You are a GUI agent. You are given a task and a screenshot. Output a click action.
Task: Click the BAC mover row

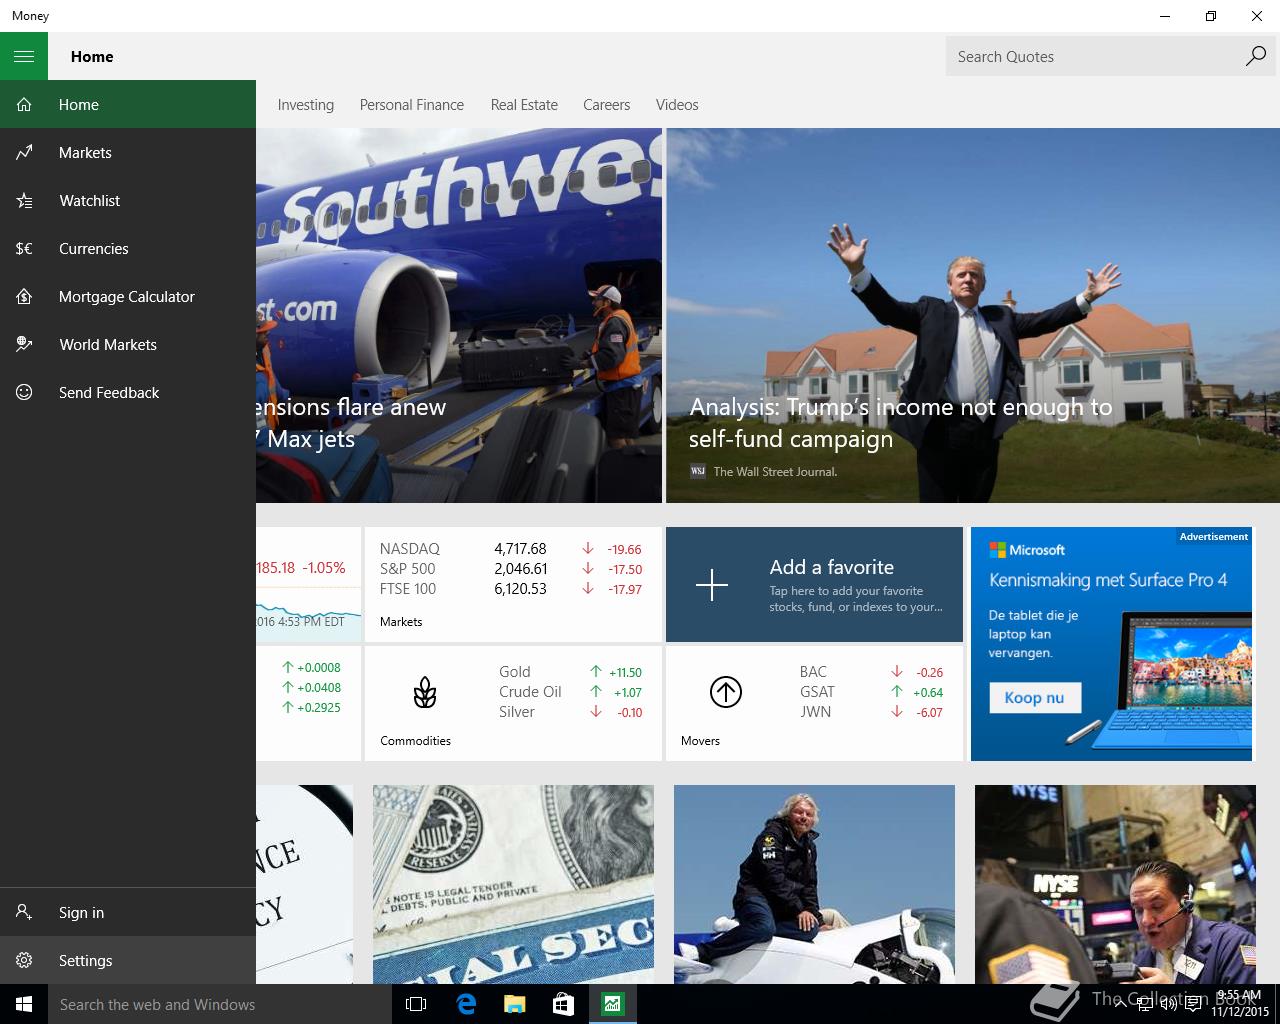click(x=872, y=671)
